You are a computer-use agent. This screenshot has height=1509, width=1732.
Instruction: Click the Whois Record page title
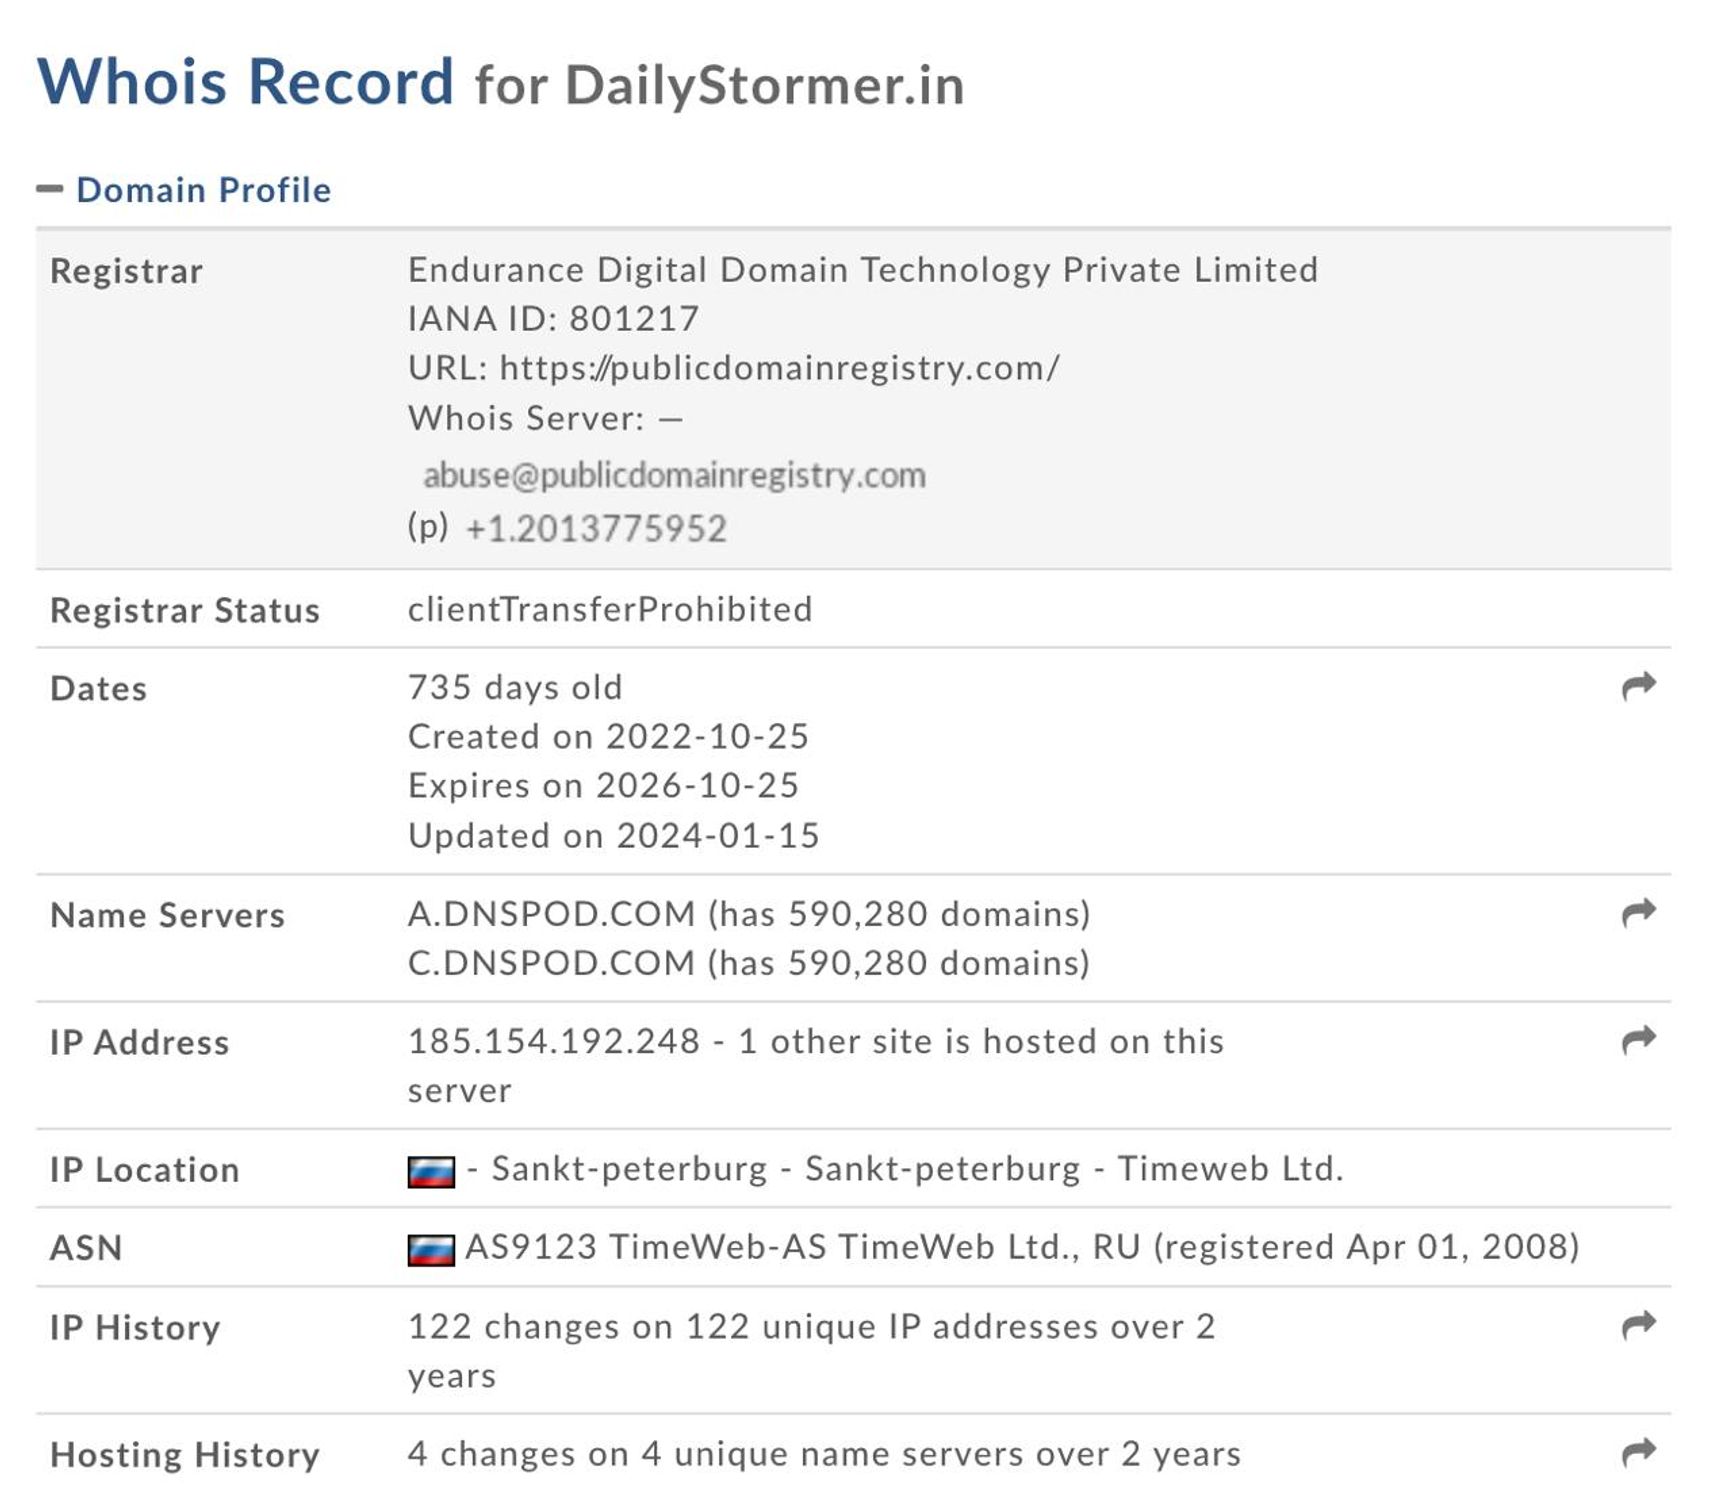tap(245, 81)
